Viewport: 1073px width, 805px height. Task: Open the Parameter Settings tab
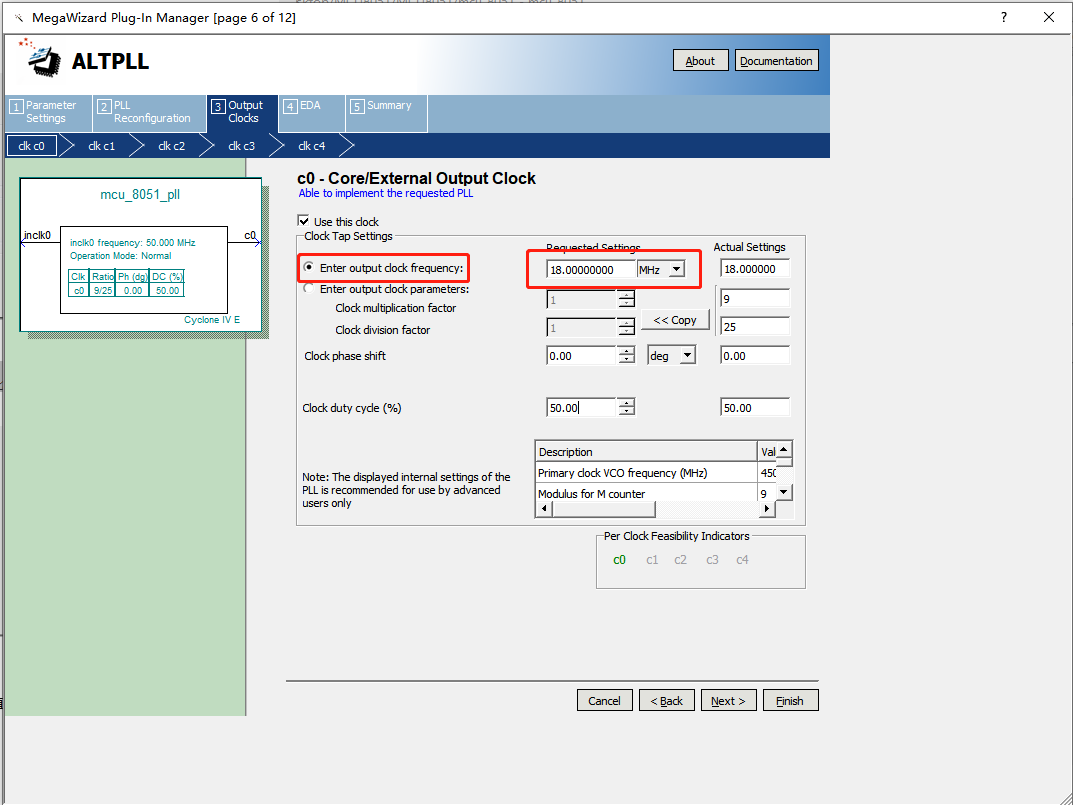(49, 112)
